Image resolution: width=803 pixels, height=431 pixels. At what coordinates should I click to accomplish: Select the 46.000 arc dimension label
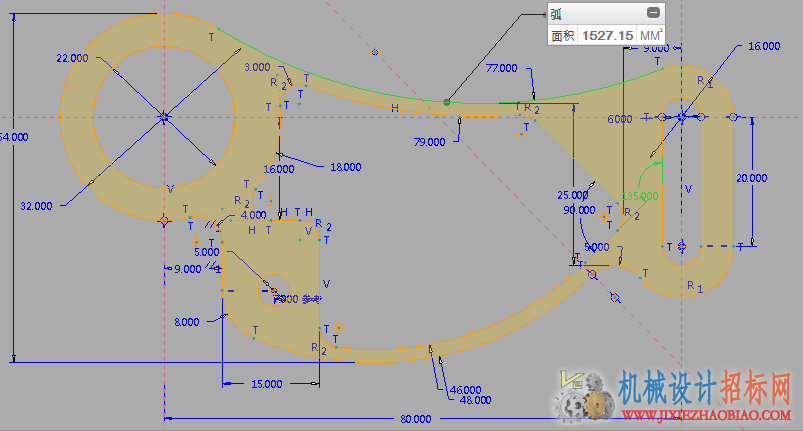465,390
